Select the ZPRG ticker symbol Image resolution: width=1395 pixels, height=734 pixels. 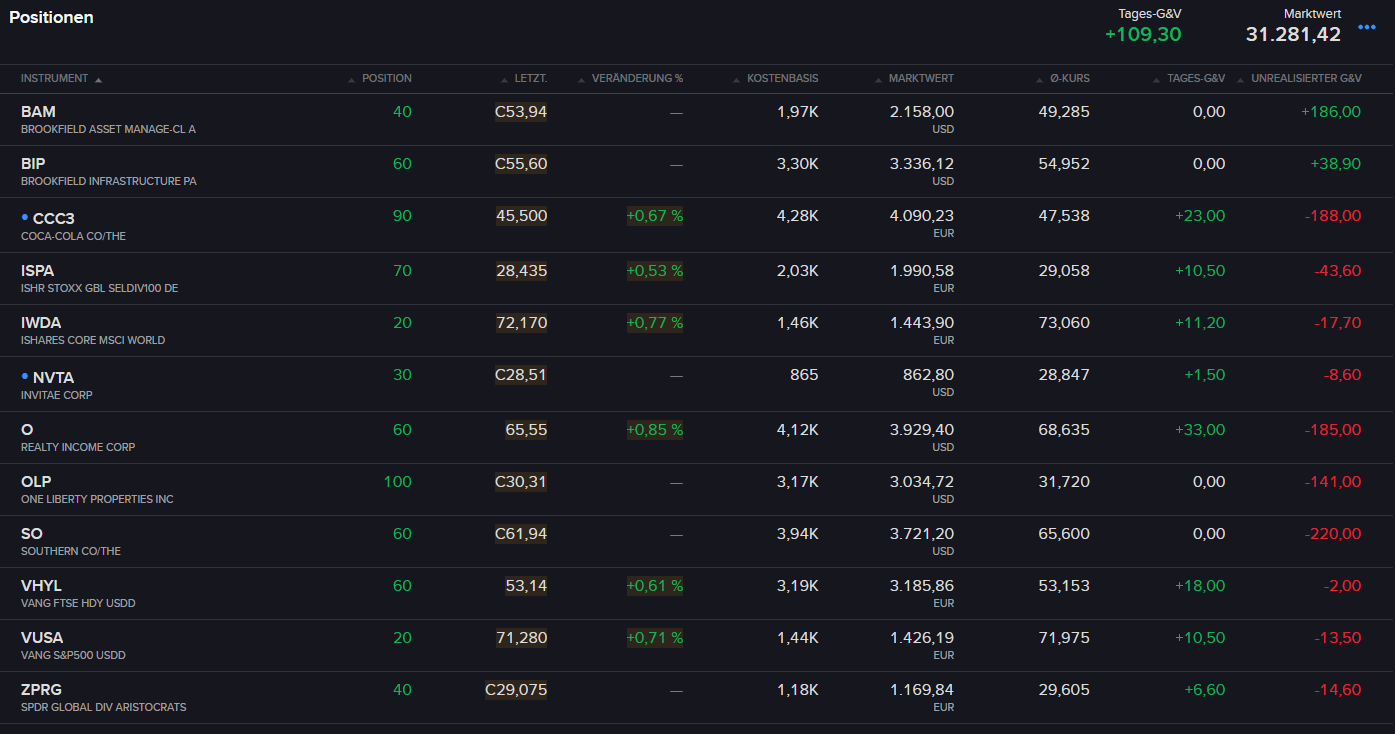point(41,690)
